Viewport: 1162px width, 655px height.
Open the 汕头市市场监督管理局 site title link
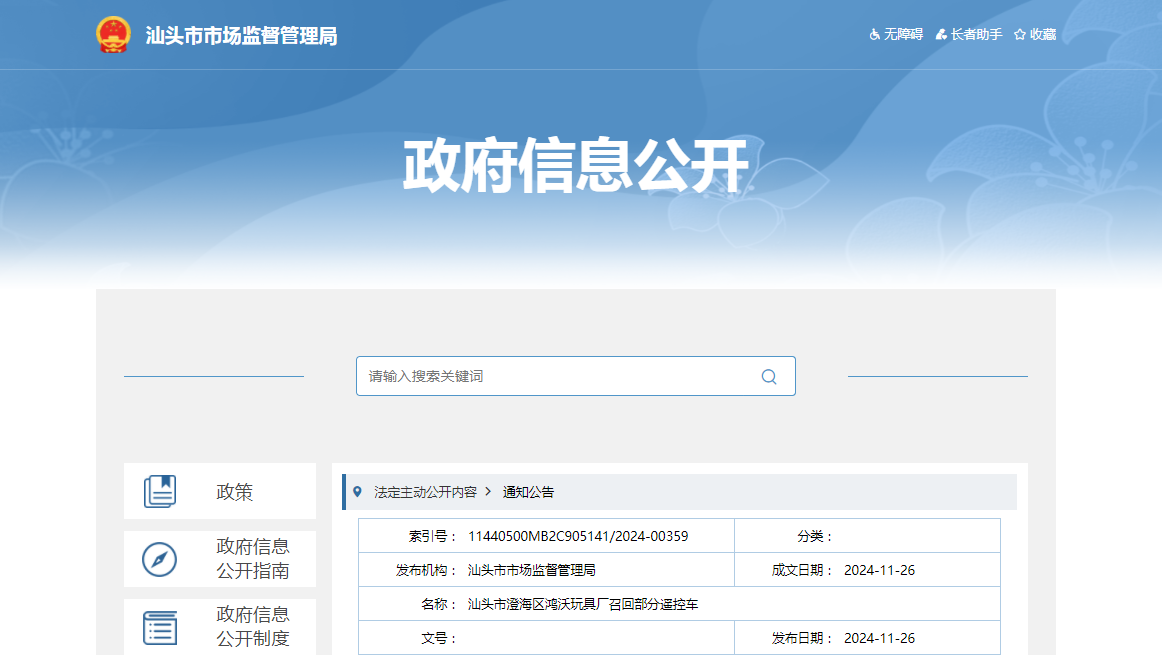[x=241, y=36]
